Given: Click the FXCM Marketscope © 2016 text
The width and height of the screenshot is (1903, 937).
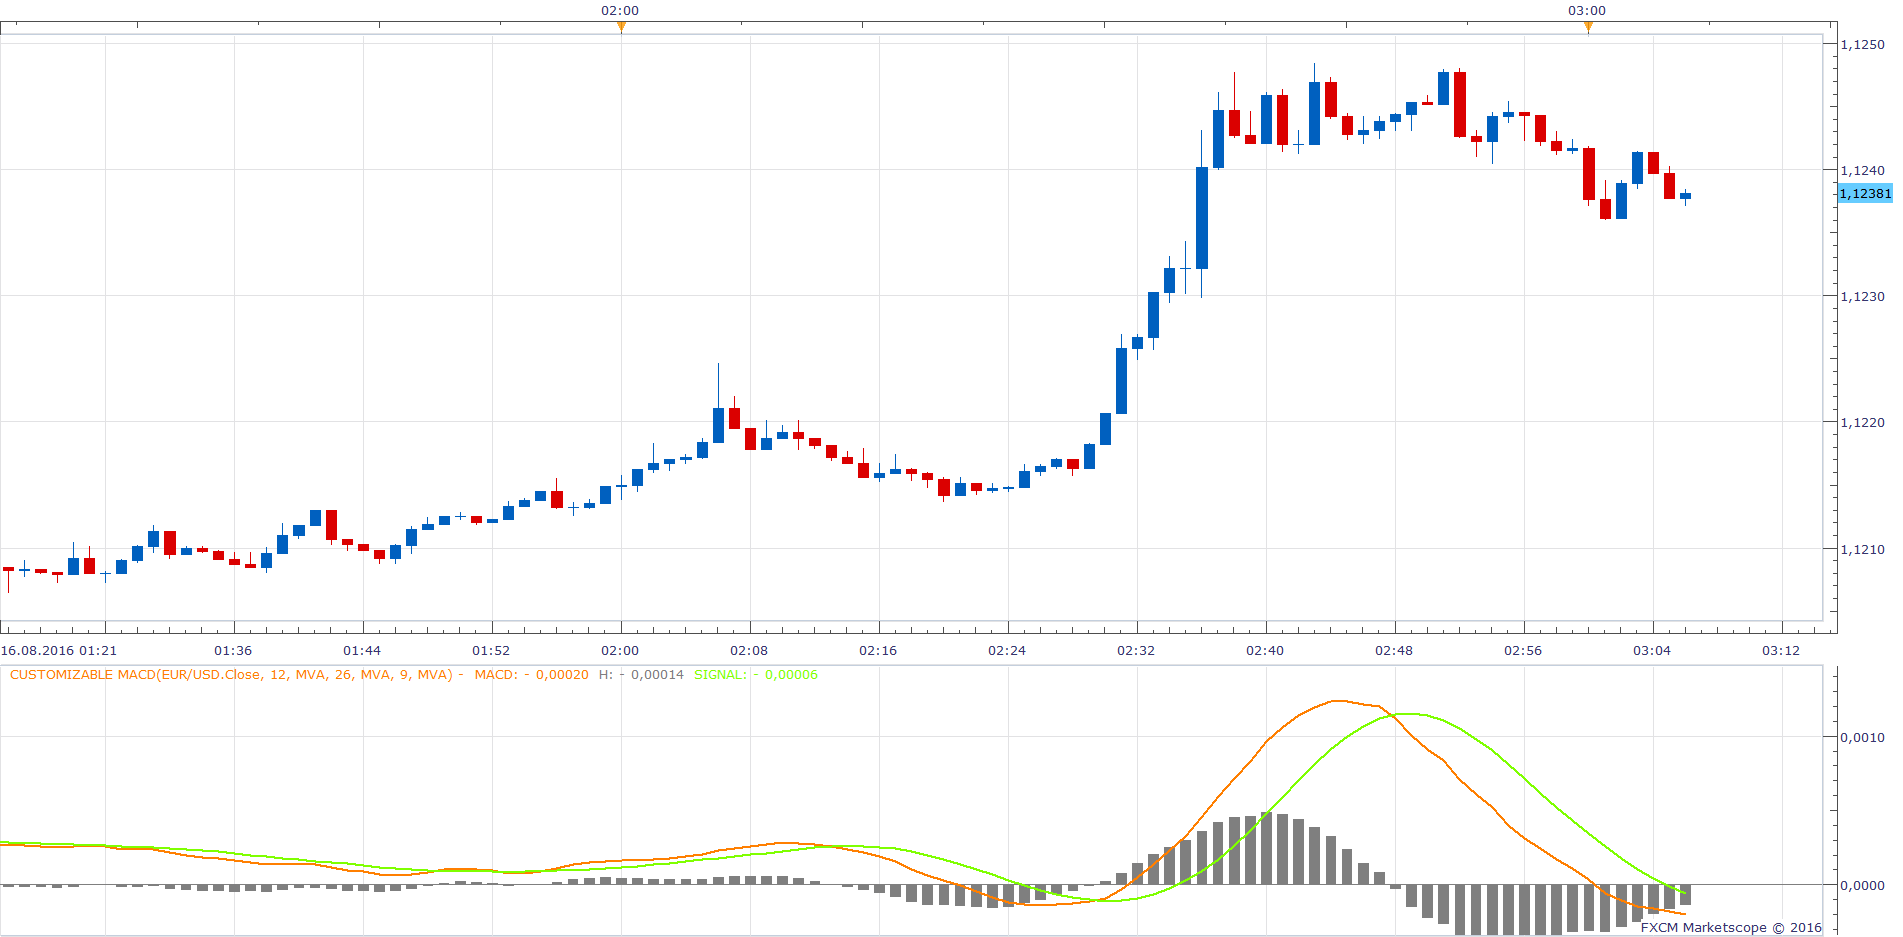Looking at the screenshot, I should pos(1731,927).
